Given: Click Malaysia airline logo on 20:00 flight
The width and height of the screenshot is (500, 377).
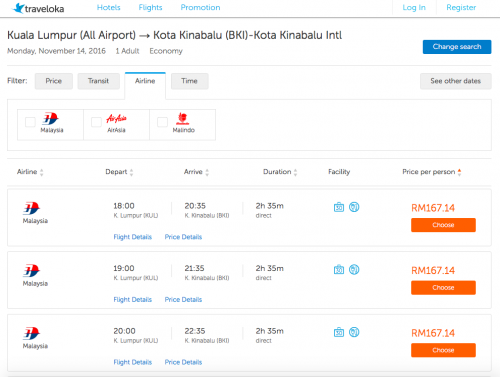Looking at the screenshot, I should [32, 333].
